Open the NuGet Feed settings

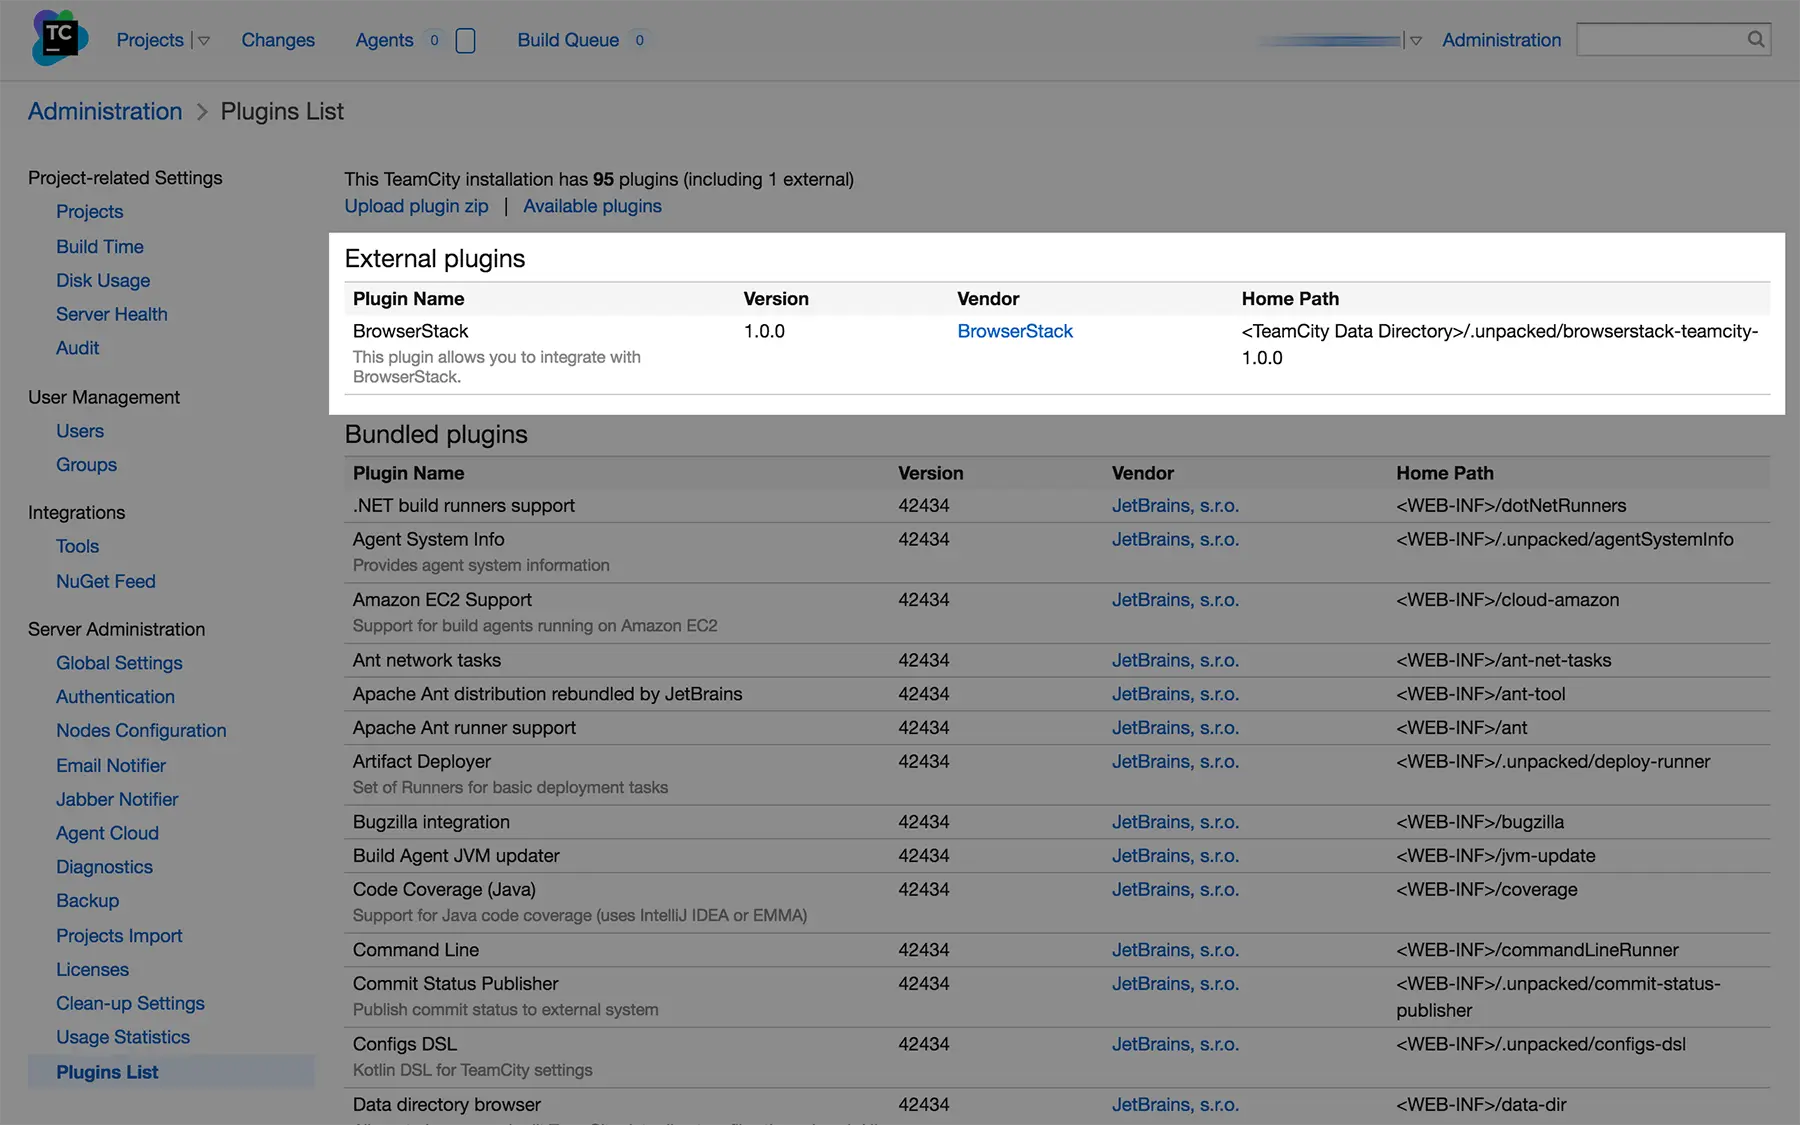[x=105, y=581]
